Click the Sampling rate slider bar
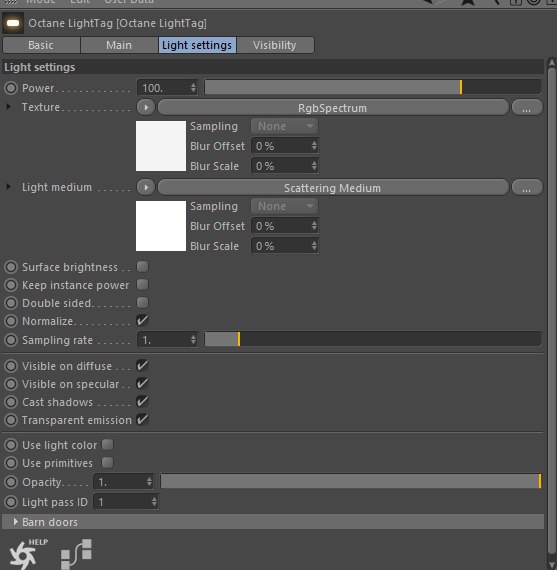This screenshot has height=570, width=557. [373, 340]
